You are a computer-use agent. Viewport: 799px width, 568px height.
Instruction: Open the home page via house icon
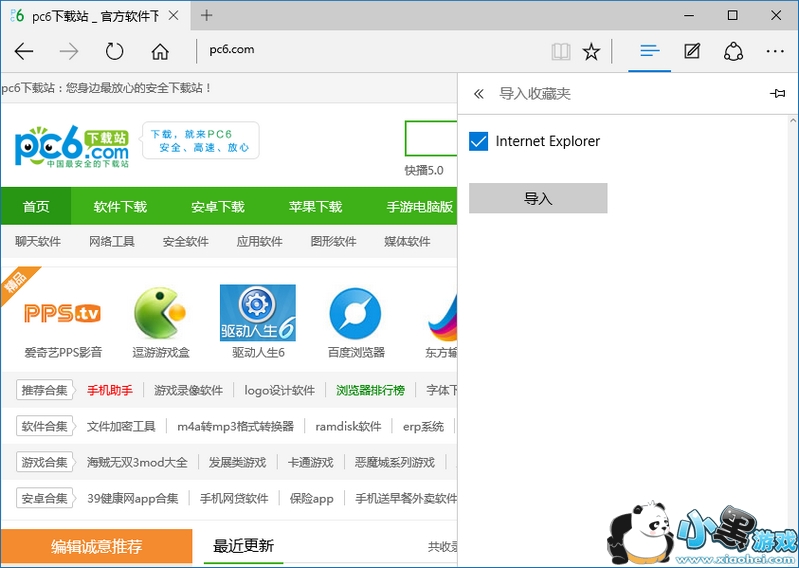pos(160,51)
